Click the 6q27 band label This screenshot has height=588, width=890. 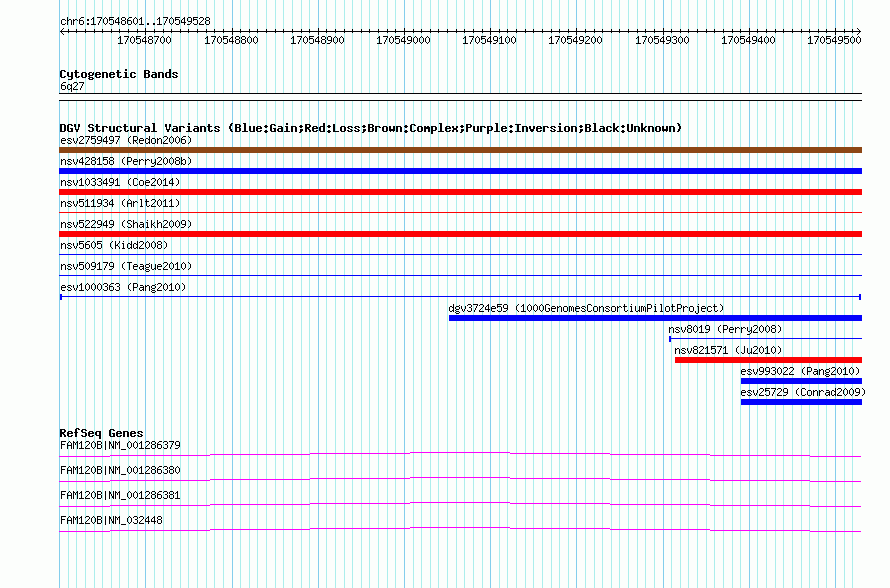coord(72,86)
